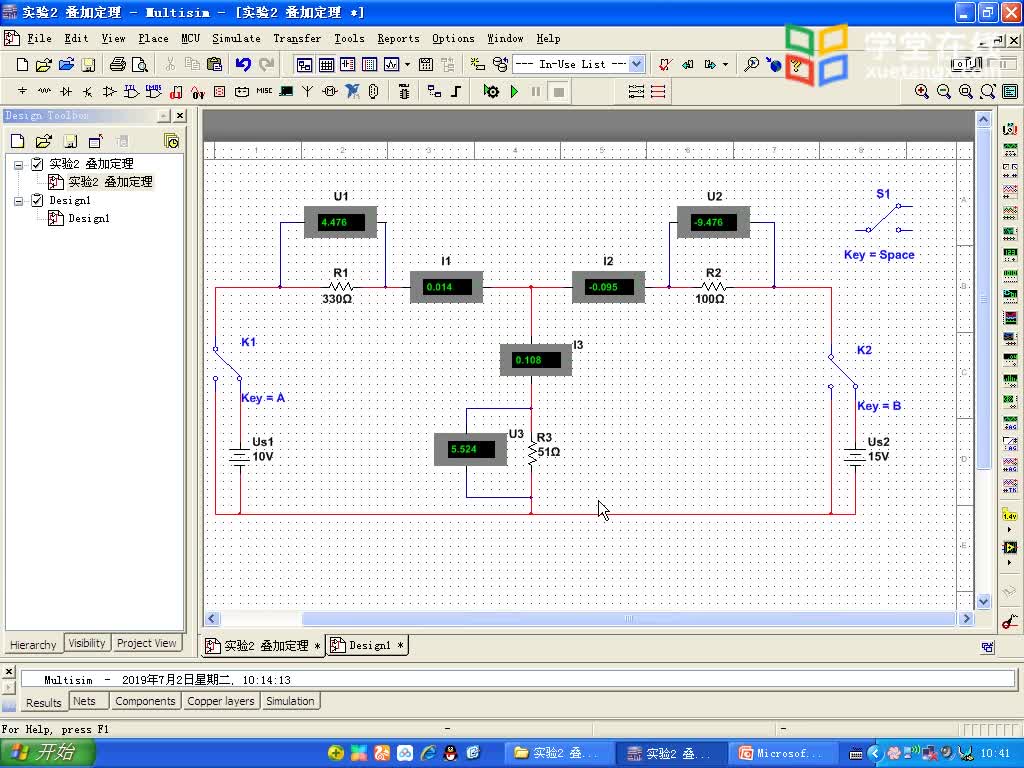The height and width of the screenshot is (768, 1024).
Task: Place a Diode component
Action: pyautogui.click(x=66, y=91)
